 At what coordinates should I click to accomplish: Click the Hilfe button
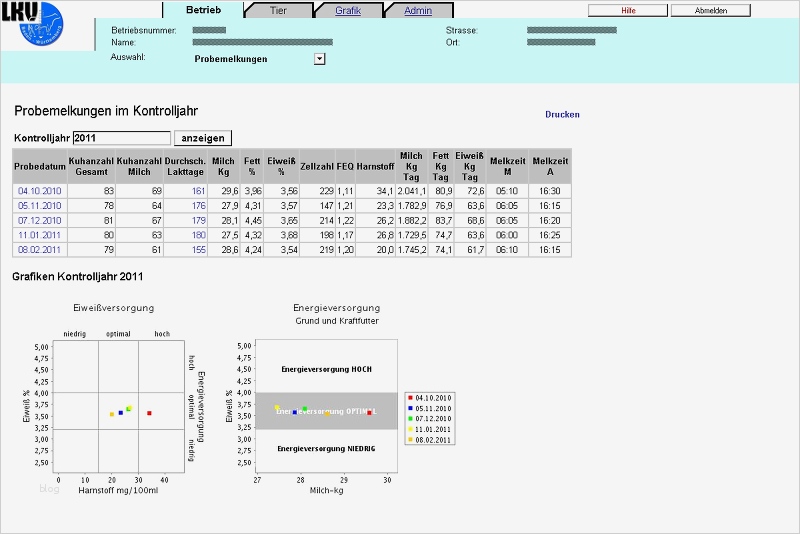pos(628,10)
